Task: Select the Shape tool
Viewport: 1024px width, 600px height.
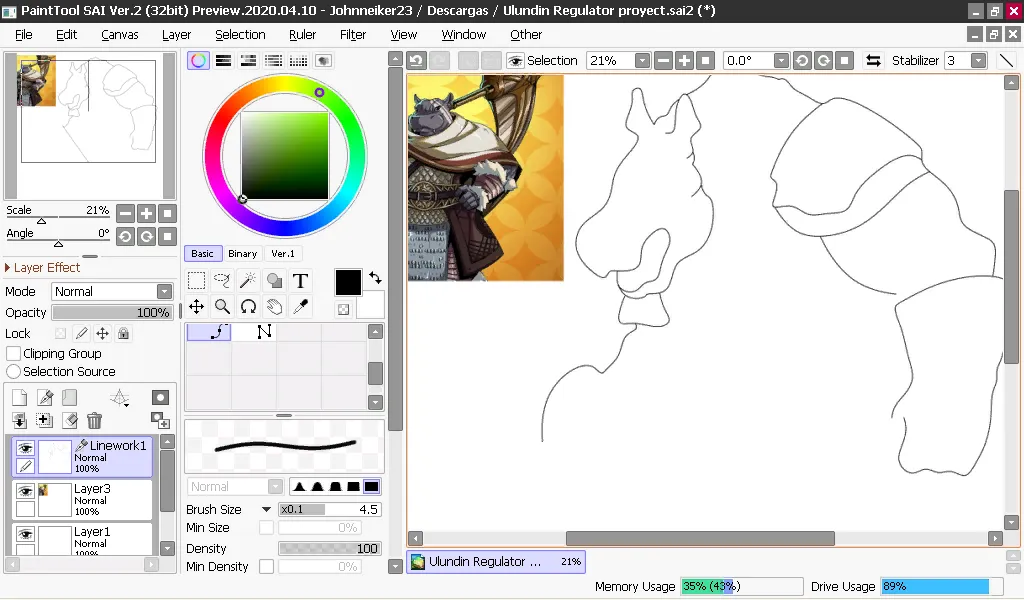Action: tap(274, 281)
